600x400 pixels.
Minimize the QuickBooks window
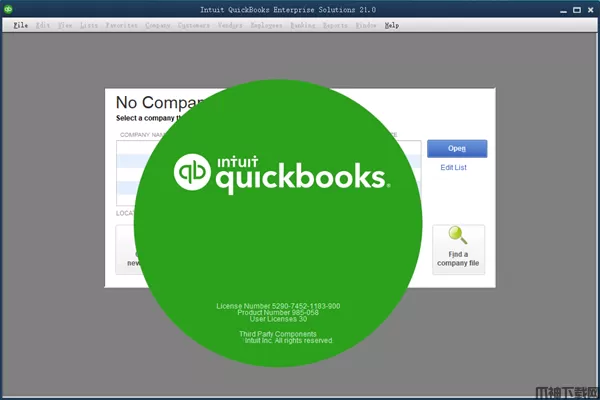(563, 10)
